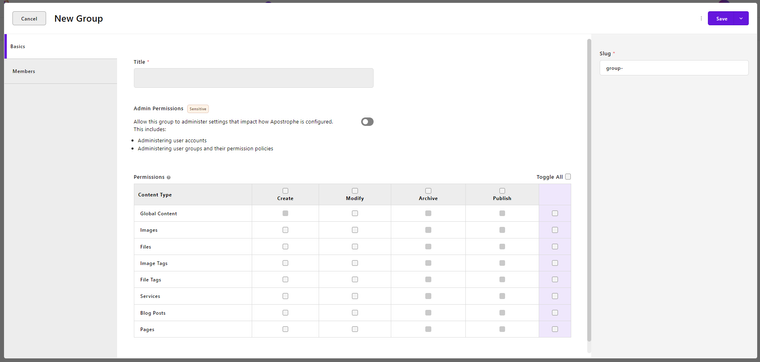Click the Permissions info help icon
Screen dimensions: 760x362
point(168,177)
